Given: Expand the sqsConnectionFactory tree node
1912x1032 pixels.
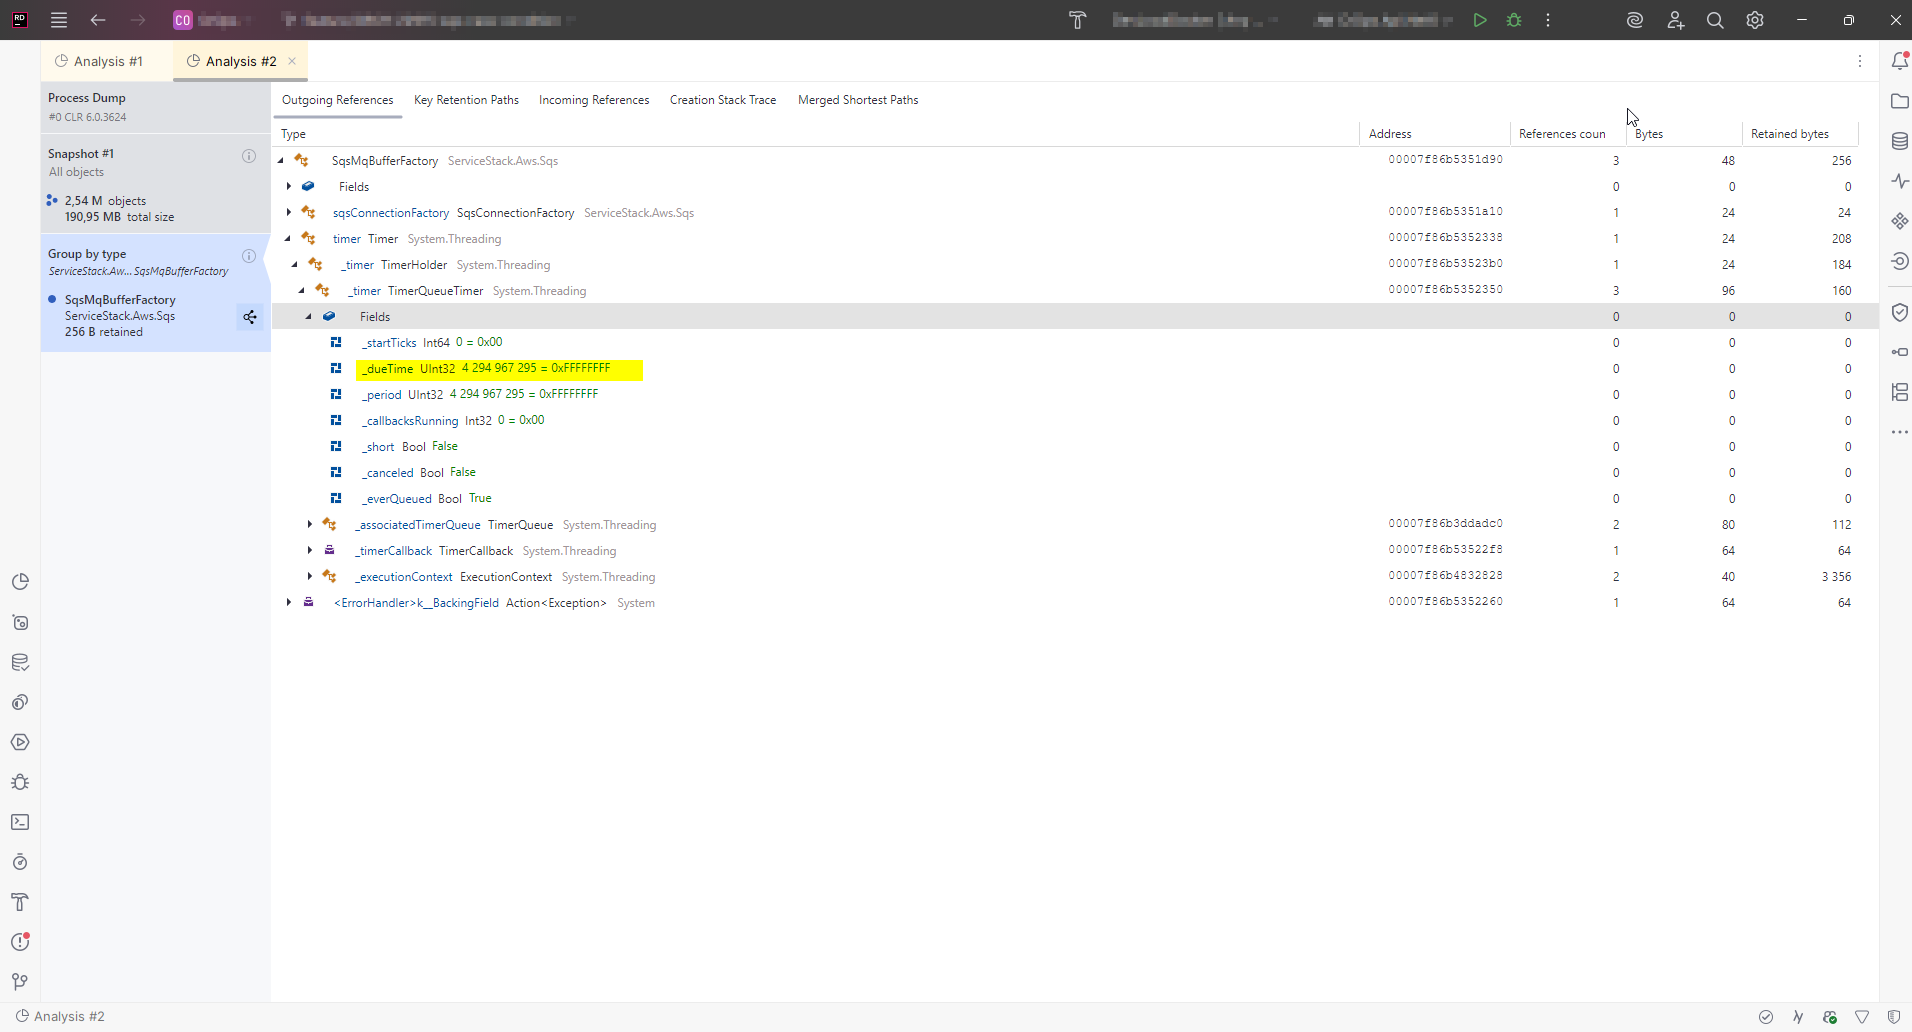Looking at the screenshot, I should click(289, 213).
